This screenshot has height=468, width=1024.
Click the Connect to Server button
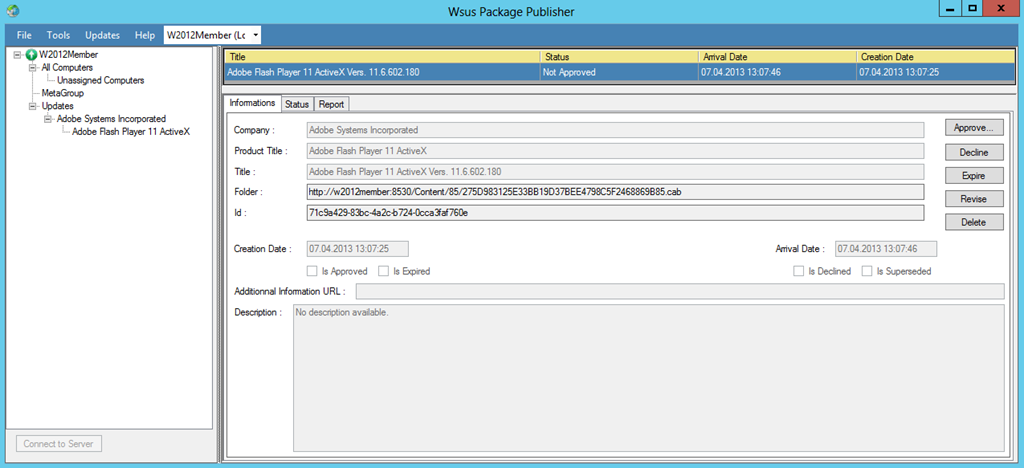pos(58,444)
